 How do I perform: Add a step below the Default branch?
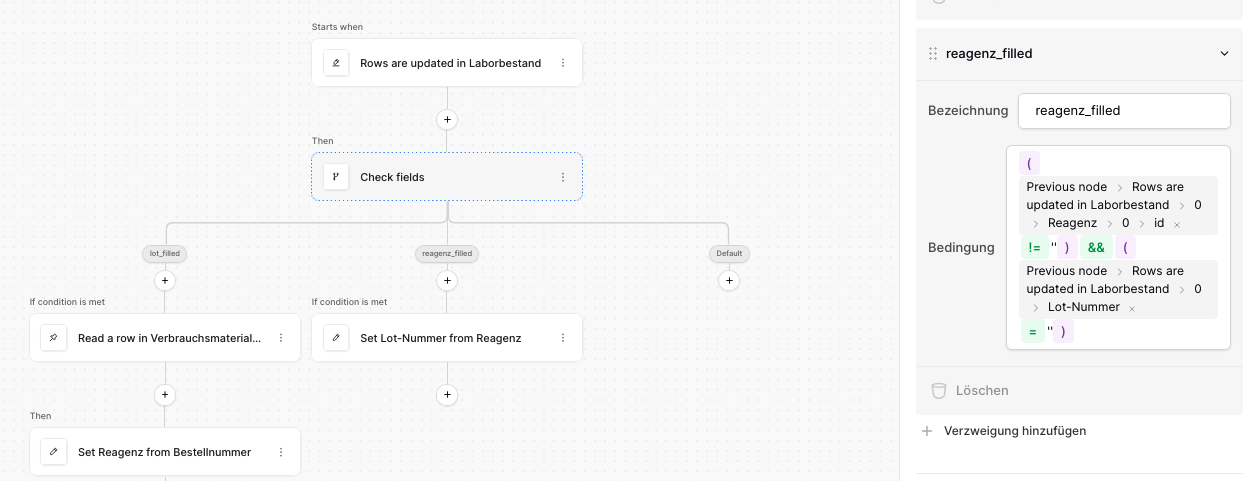click(x=729, y=281)
